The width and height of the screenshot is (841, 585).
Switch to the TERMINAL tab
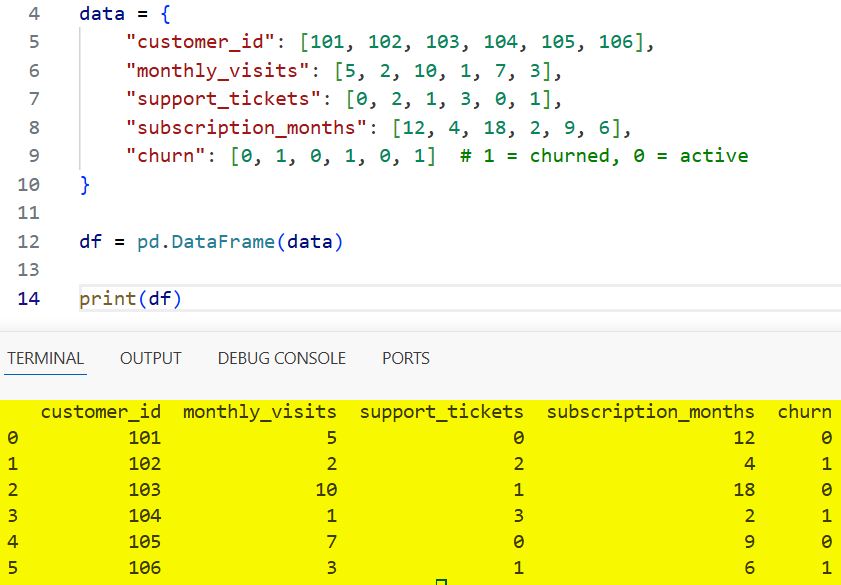click(46, 358)
